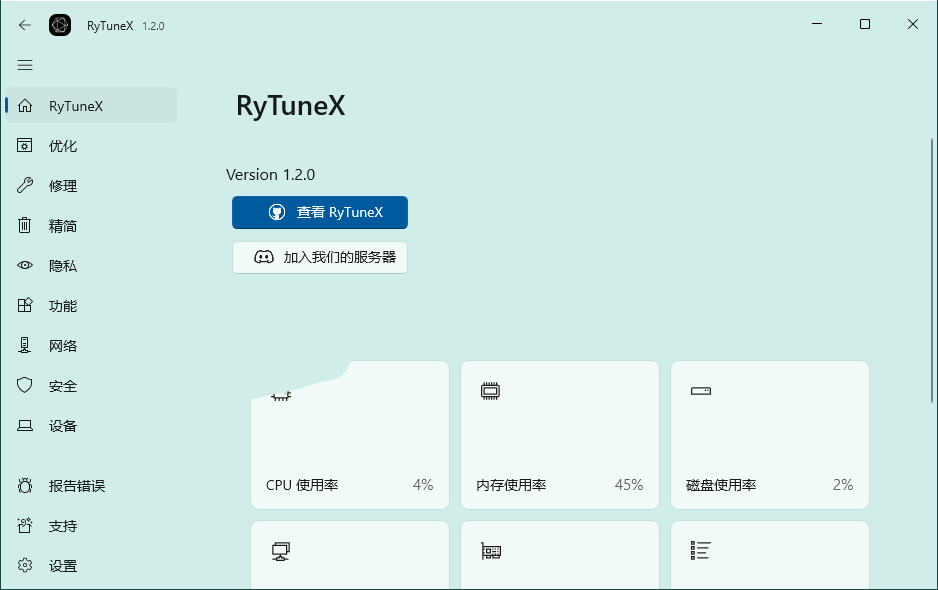Click the network icon next to 网络
Screen dimensions: 938x590
coord(25,345)
